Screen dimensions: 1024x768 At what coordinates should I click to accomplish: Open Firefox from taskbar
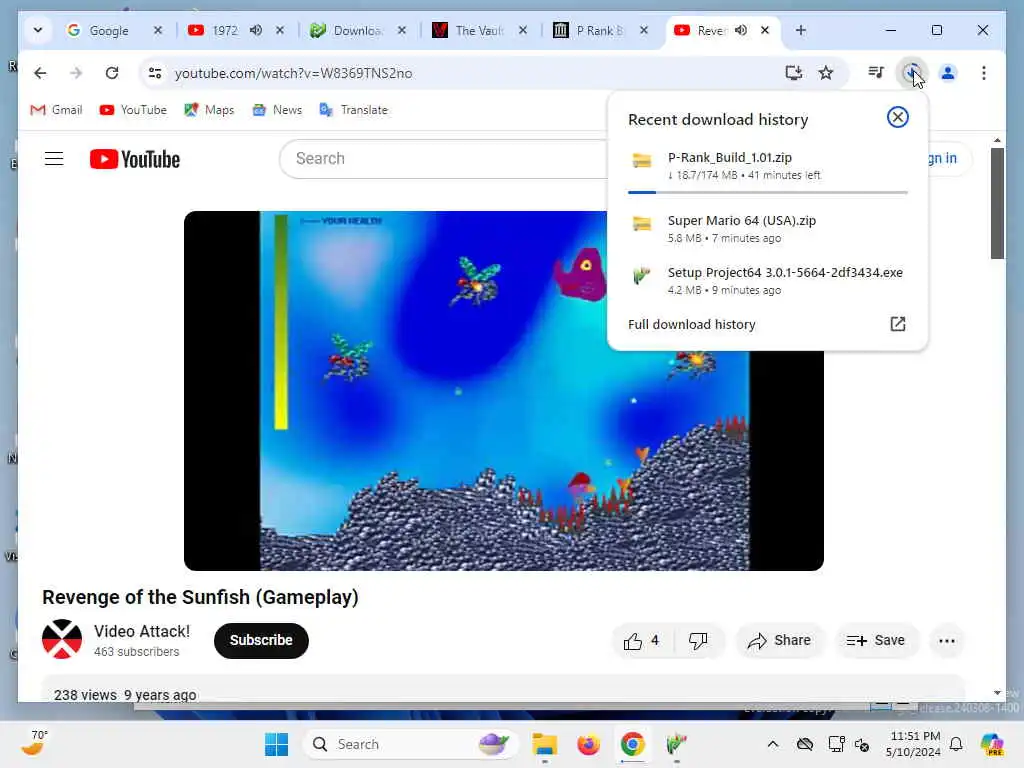588,744
